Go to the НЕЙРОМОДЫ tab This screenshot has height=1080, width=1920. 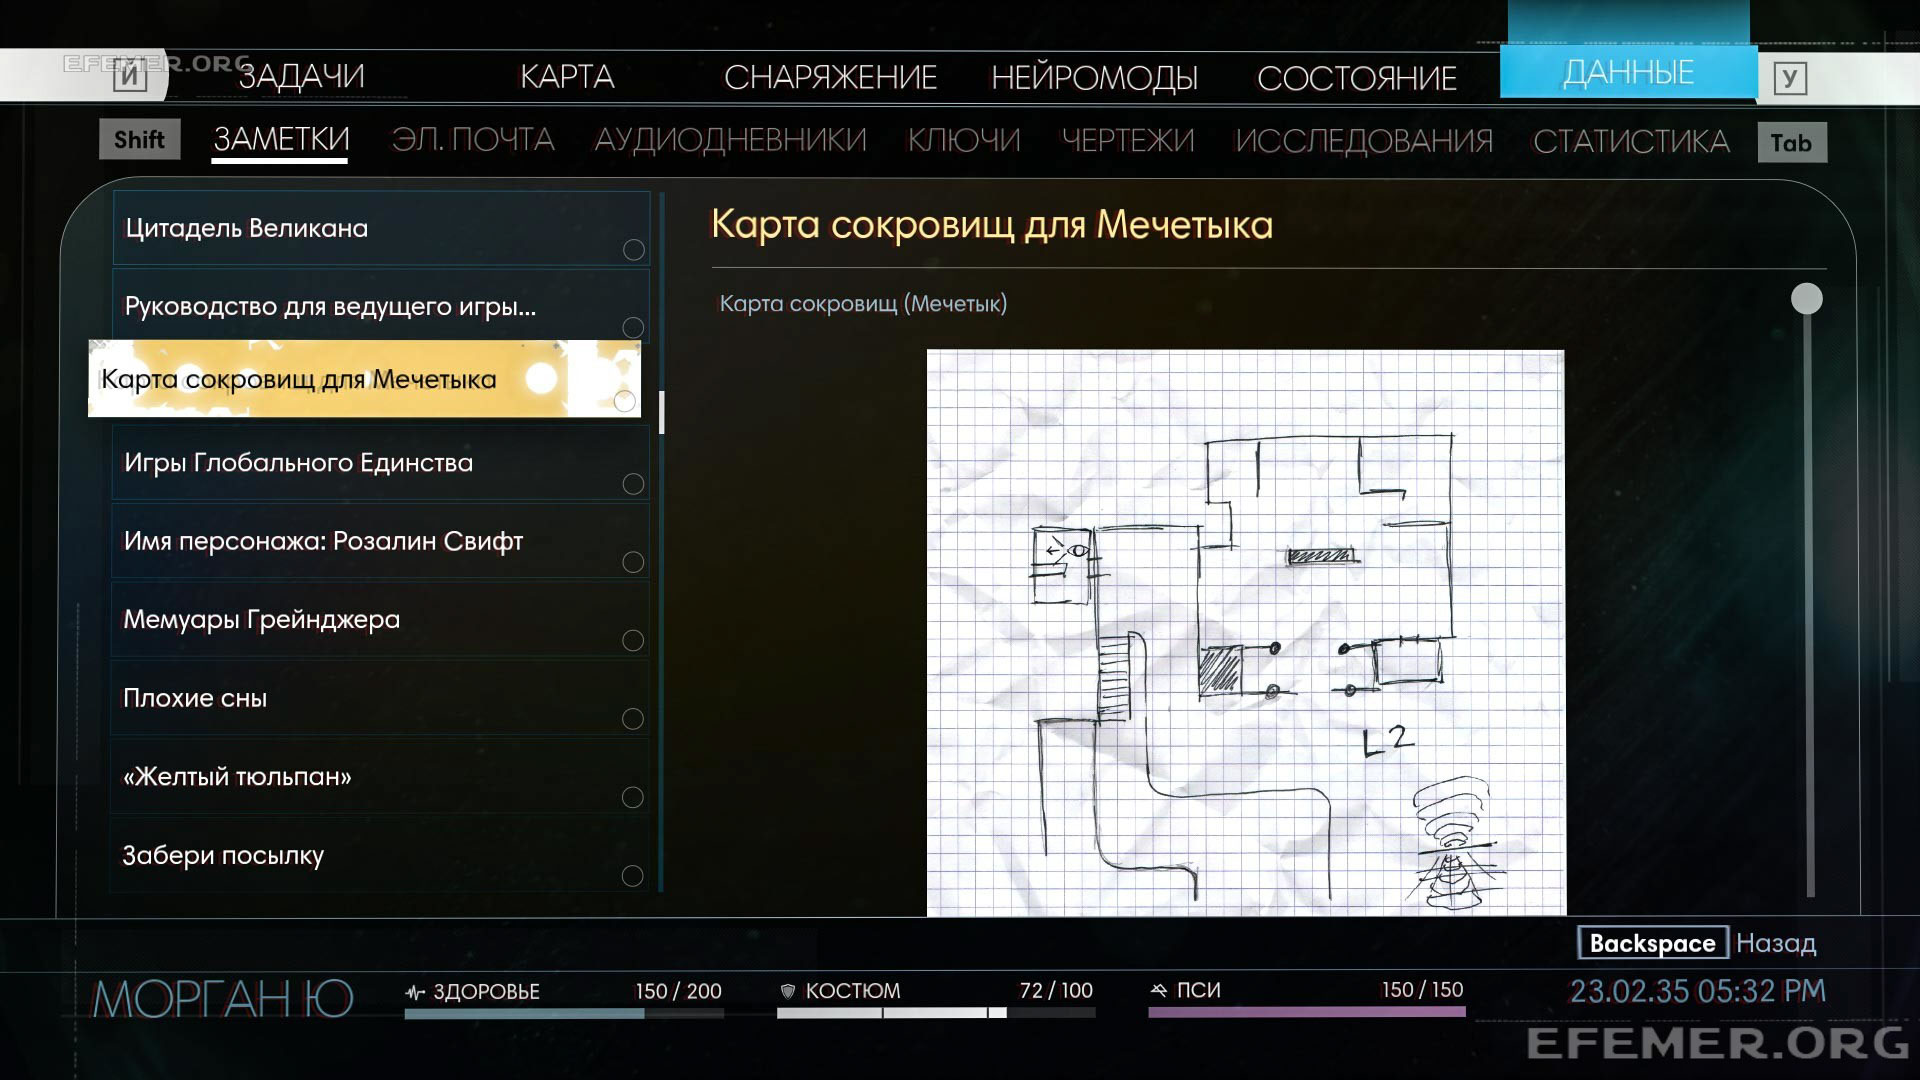(1094, 77)
